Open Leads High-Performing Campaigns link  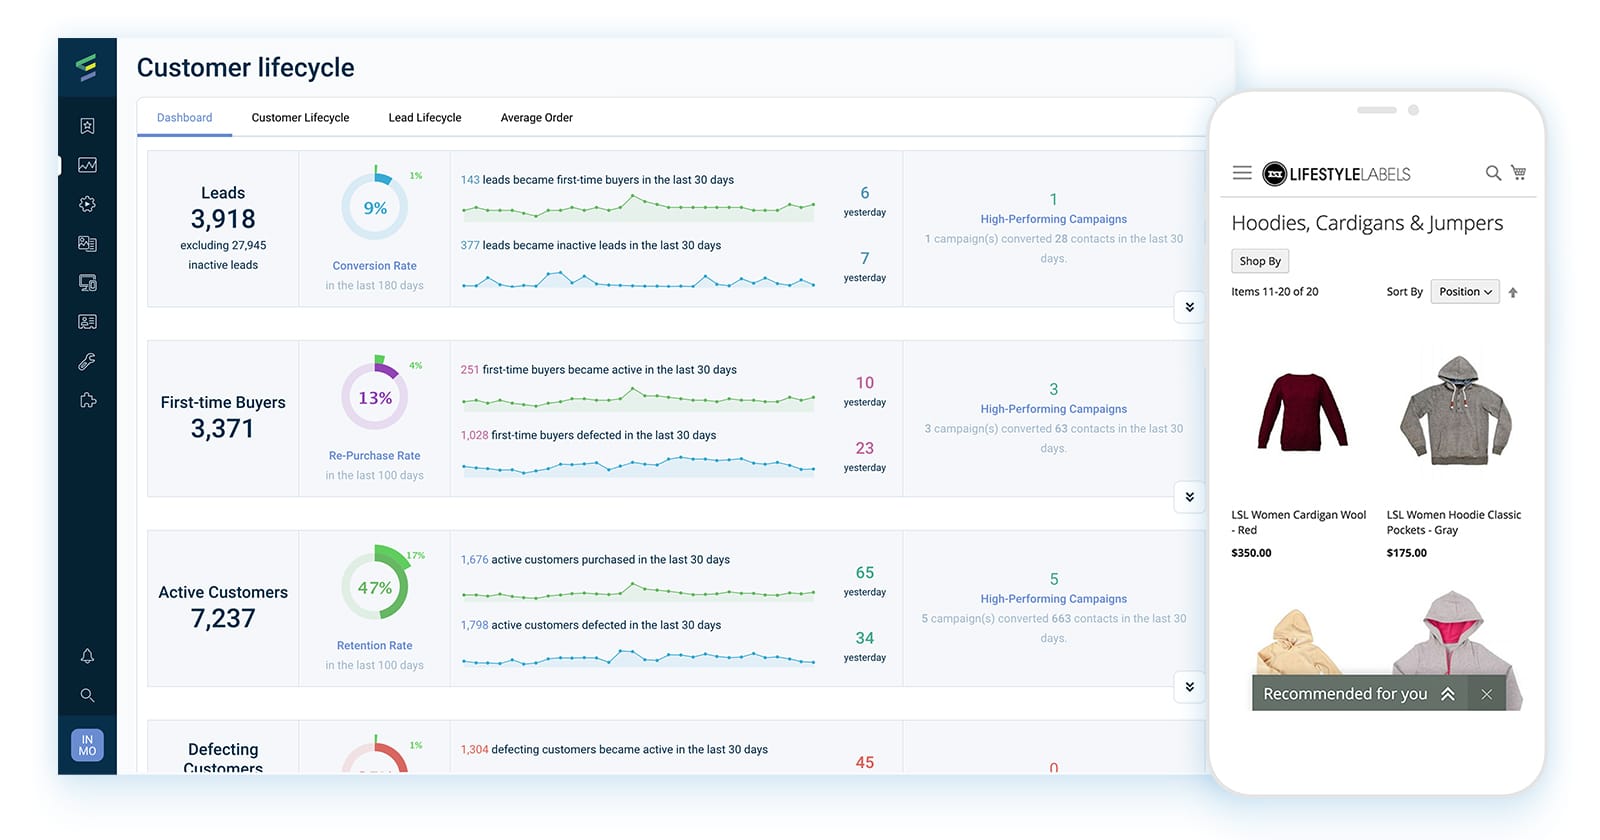tap(1053, 219)
